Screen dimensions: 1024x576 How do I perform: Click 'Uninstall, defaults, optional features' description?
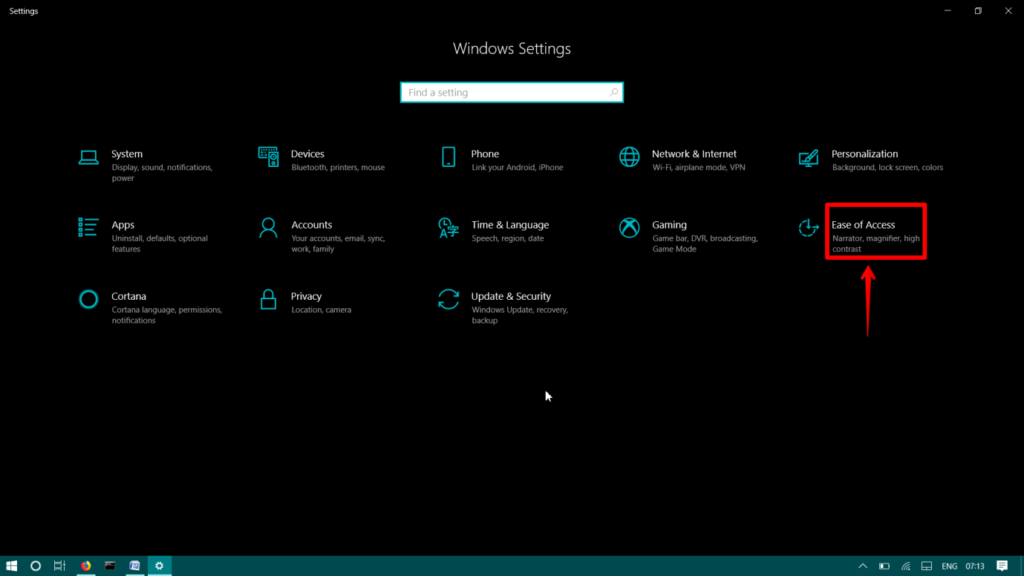tap(159, 244)
